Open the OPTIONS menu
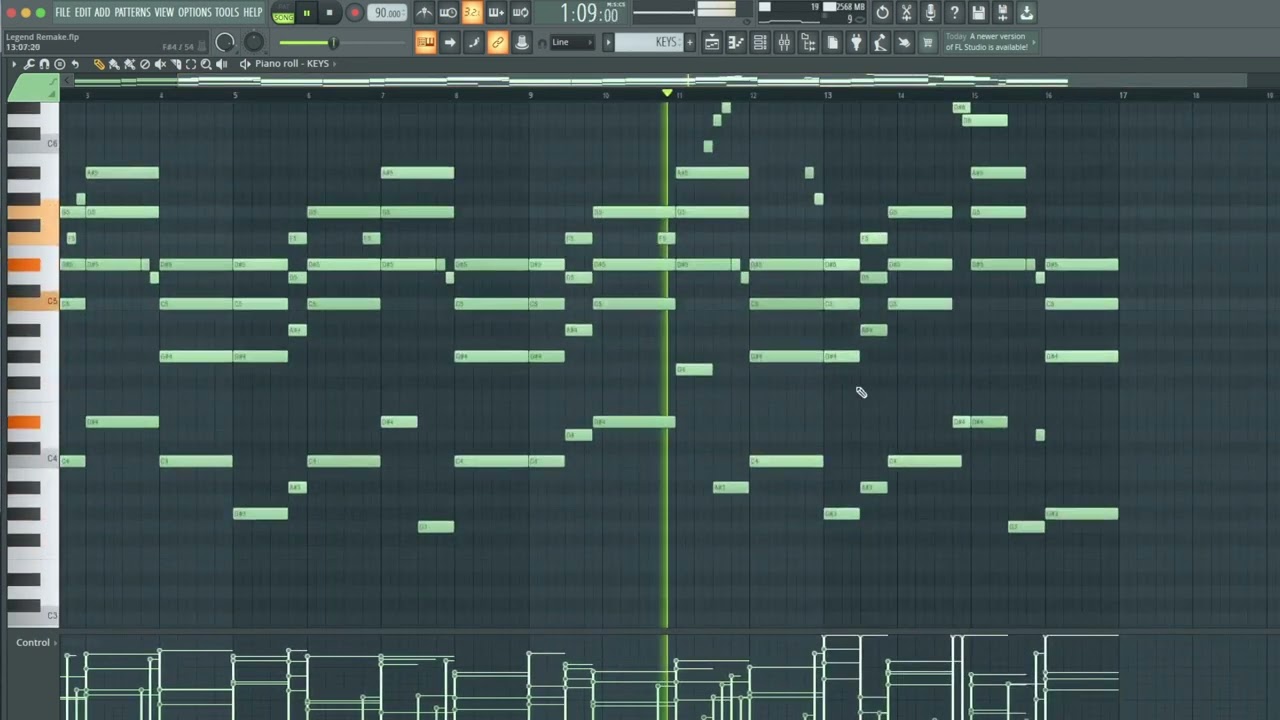 (x=195, y=12)
